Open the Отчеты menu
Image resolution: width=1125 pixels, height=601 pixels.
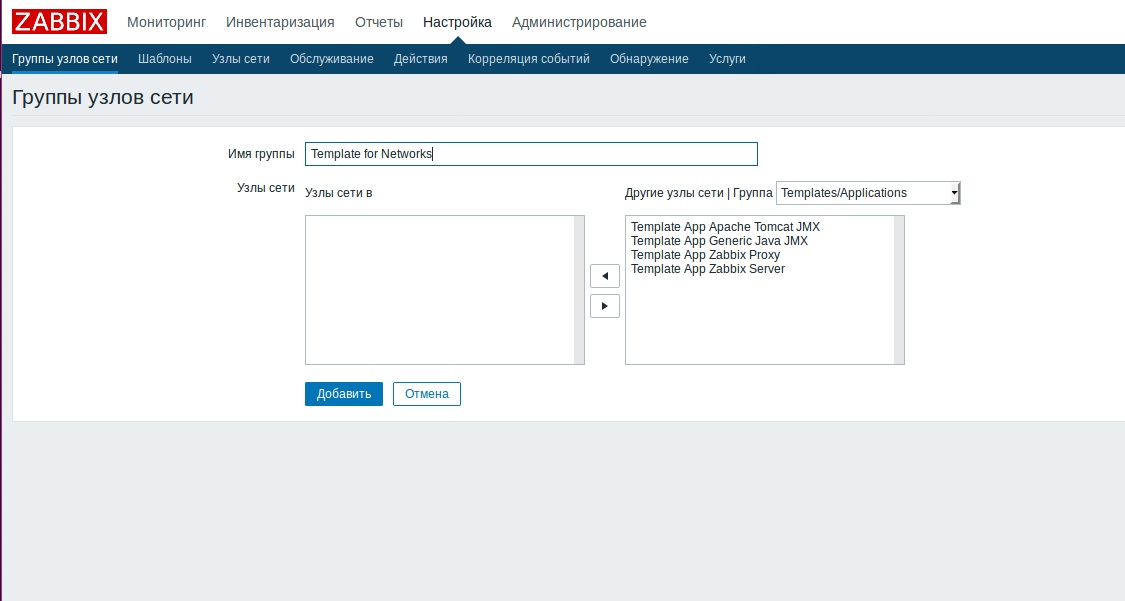point(379,22)
